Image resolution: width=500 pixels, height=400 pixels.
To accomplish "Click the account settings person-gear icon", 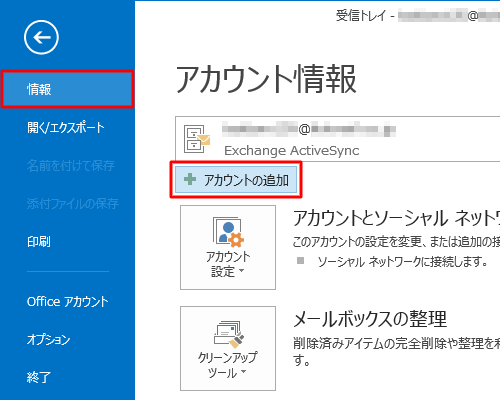I will tap(228, 232).
